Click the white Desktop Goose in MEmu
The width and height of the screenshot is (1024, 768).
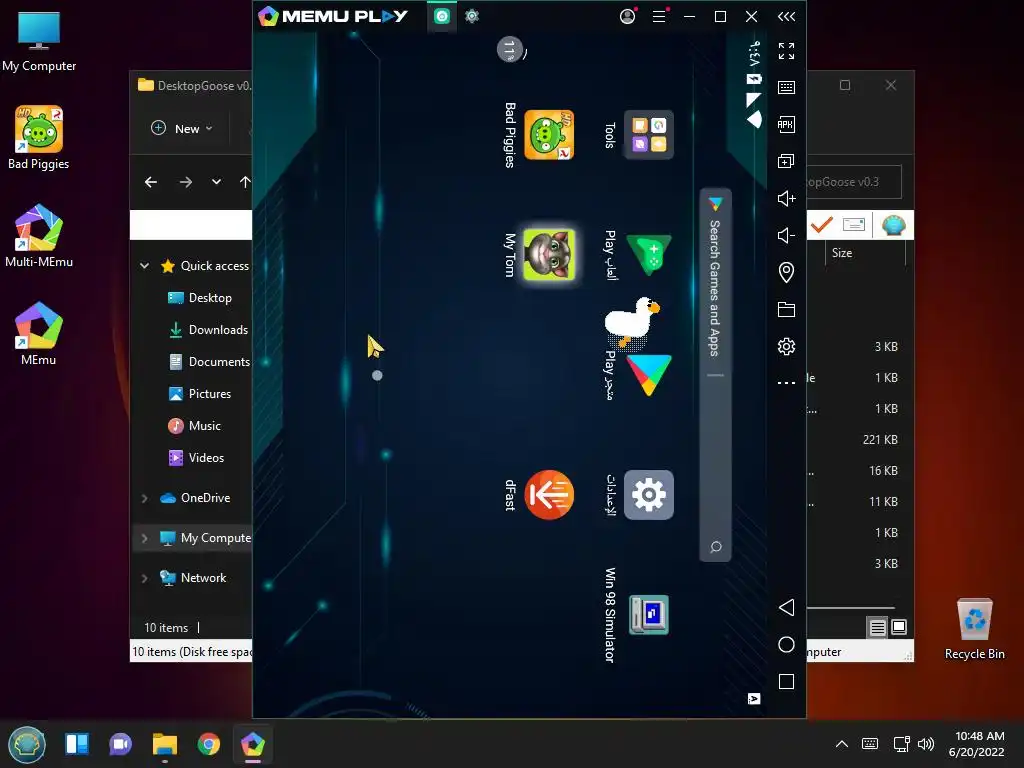pos(632,323)
